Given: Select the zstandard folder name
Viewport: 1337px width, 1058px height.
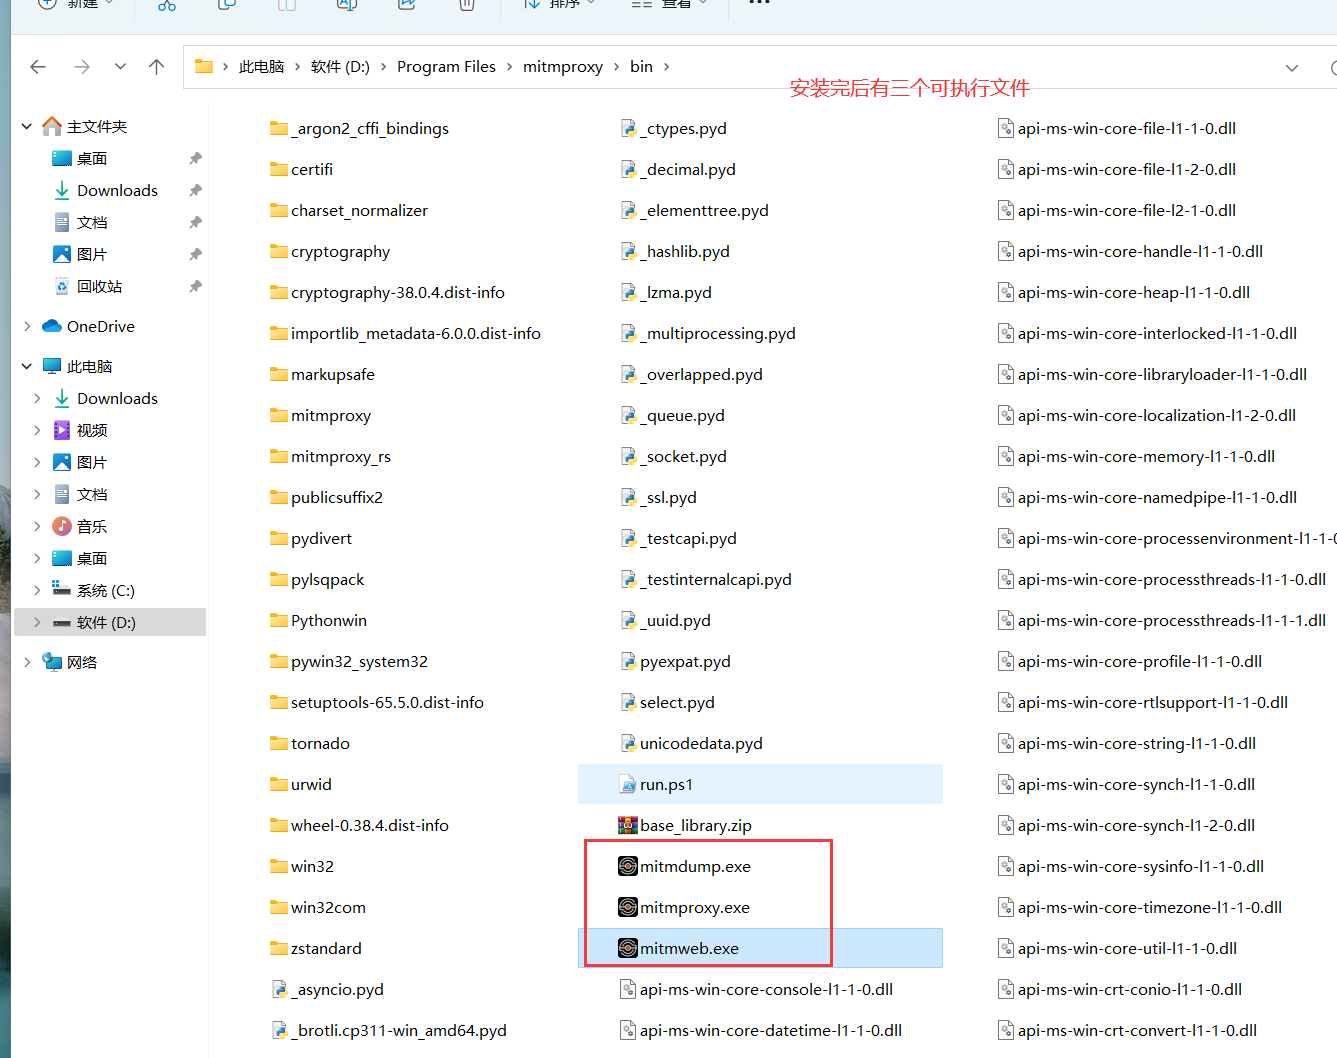Looking at the screenshot, I should [326, 948].
